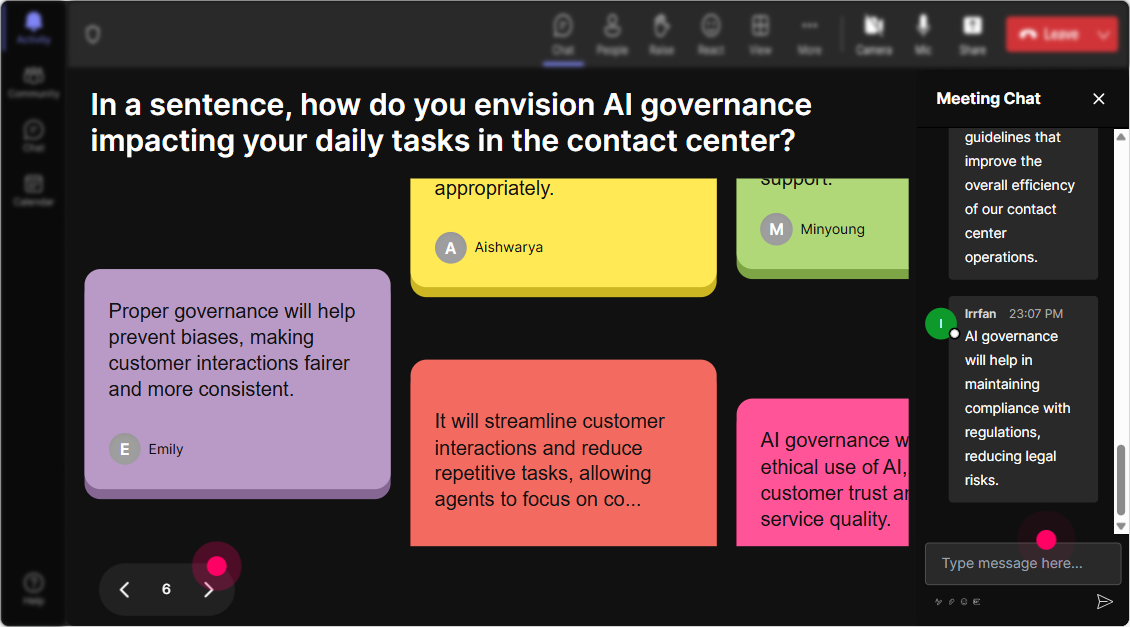Image resolution: width=1130 pixels, height=627 pixels.
Task: Select the red 'streamline customer interactions' card
Action: point(564,453)
